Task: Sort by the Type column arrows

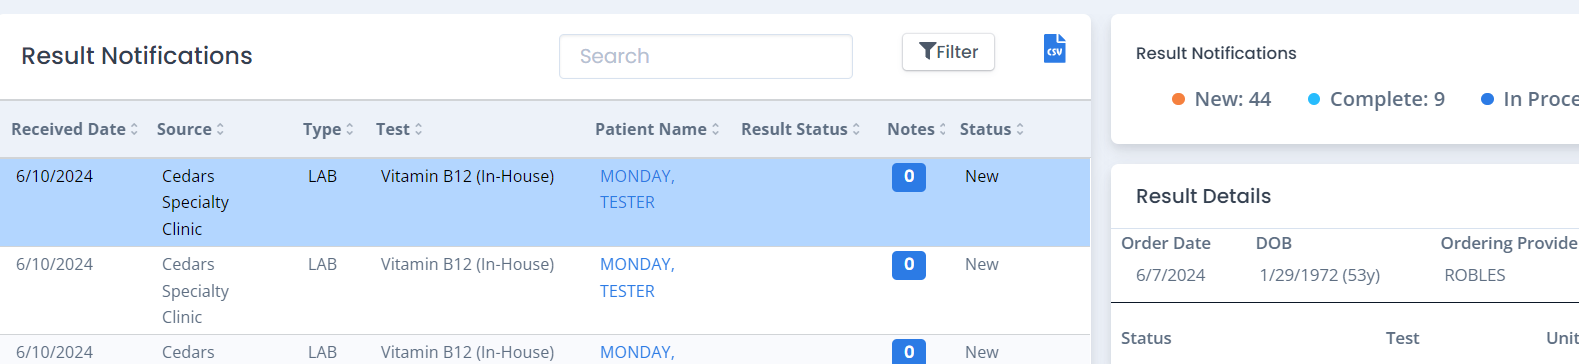Action: tap(349, 129)
